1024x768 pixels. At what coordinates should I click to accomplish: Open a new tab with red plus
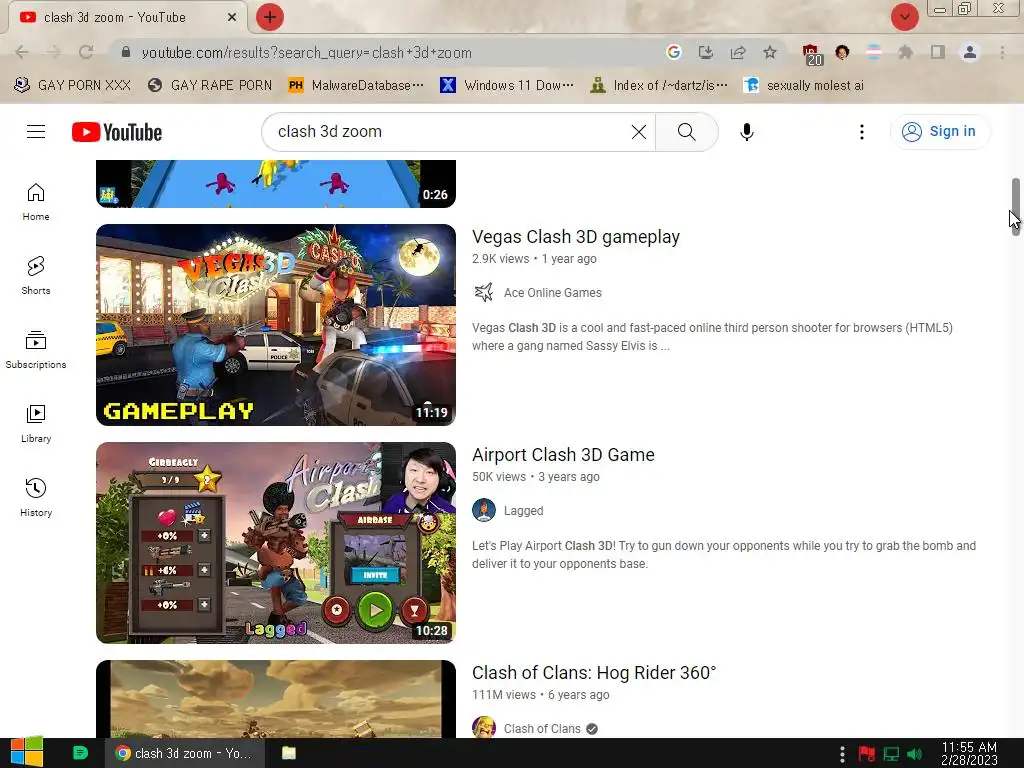pos(270,17)
